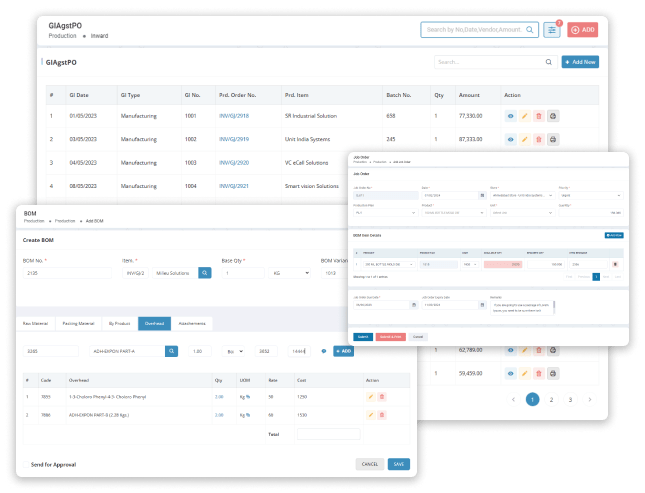
Task: Click Submit & Print in Job Order window
Action: (x=390, y=337)
